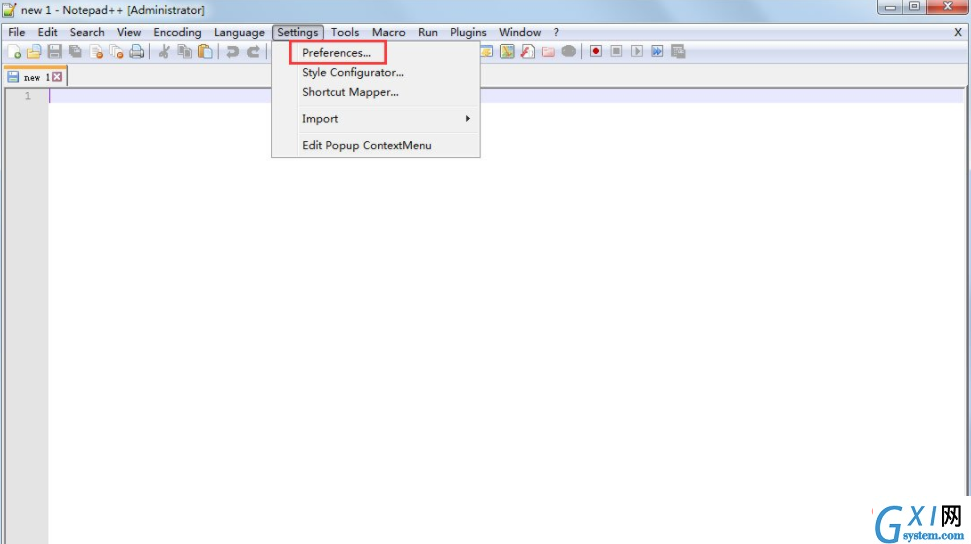971x544 pixels.
Task: Click the Close document toolbar icon
Action: tap(96, 51)
